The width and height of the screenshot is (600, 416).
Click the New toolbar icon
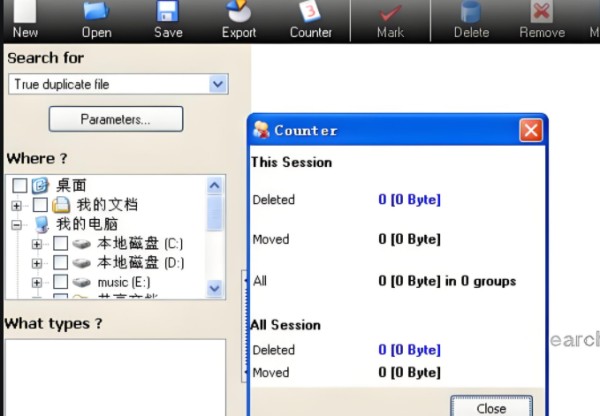[x=24, y=13]
